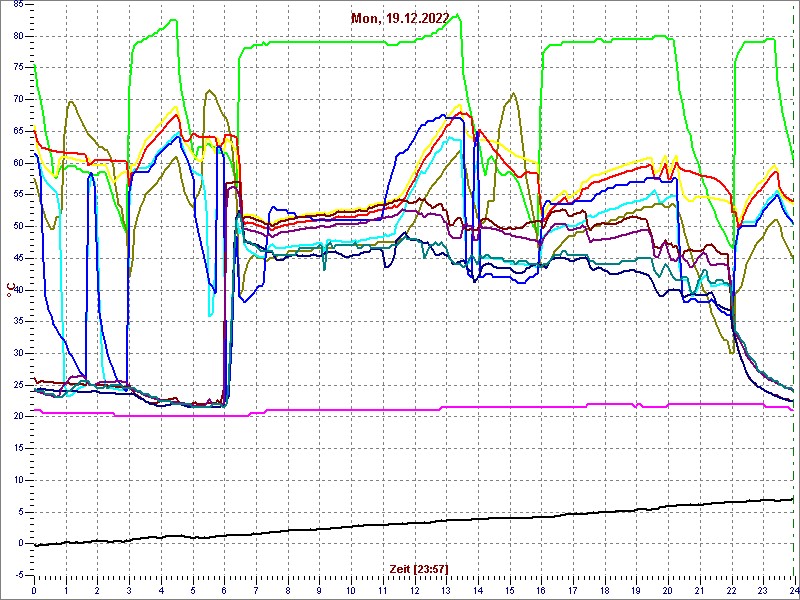The height and width of the screenshot is (600, 800).
Task: Pick hour '8' on the time axis
Action: [288, 591]
